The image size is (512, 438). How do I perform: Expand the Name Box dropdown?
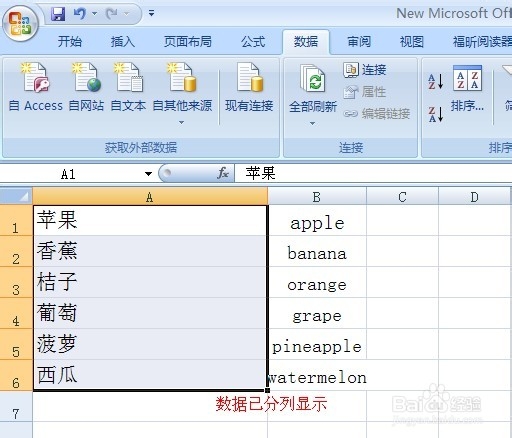148,174
